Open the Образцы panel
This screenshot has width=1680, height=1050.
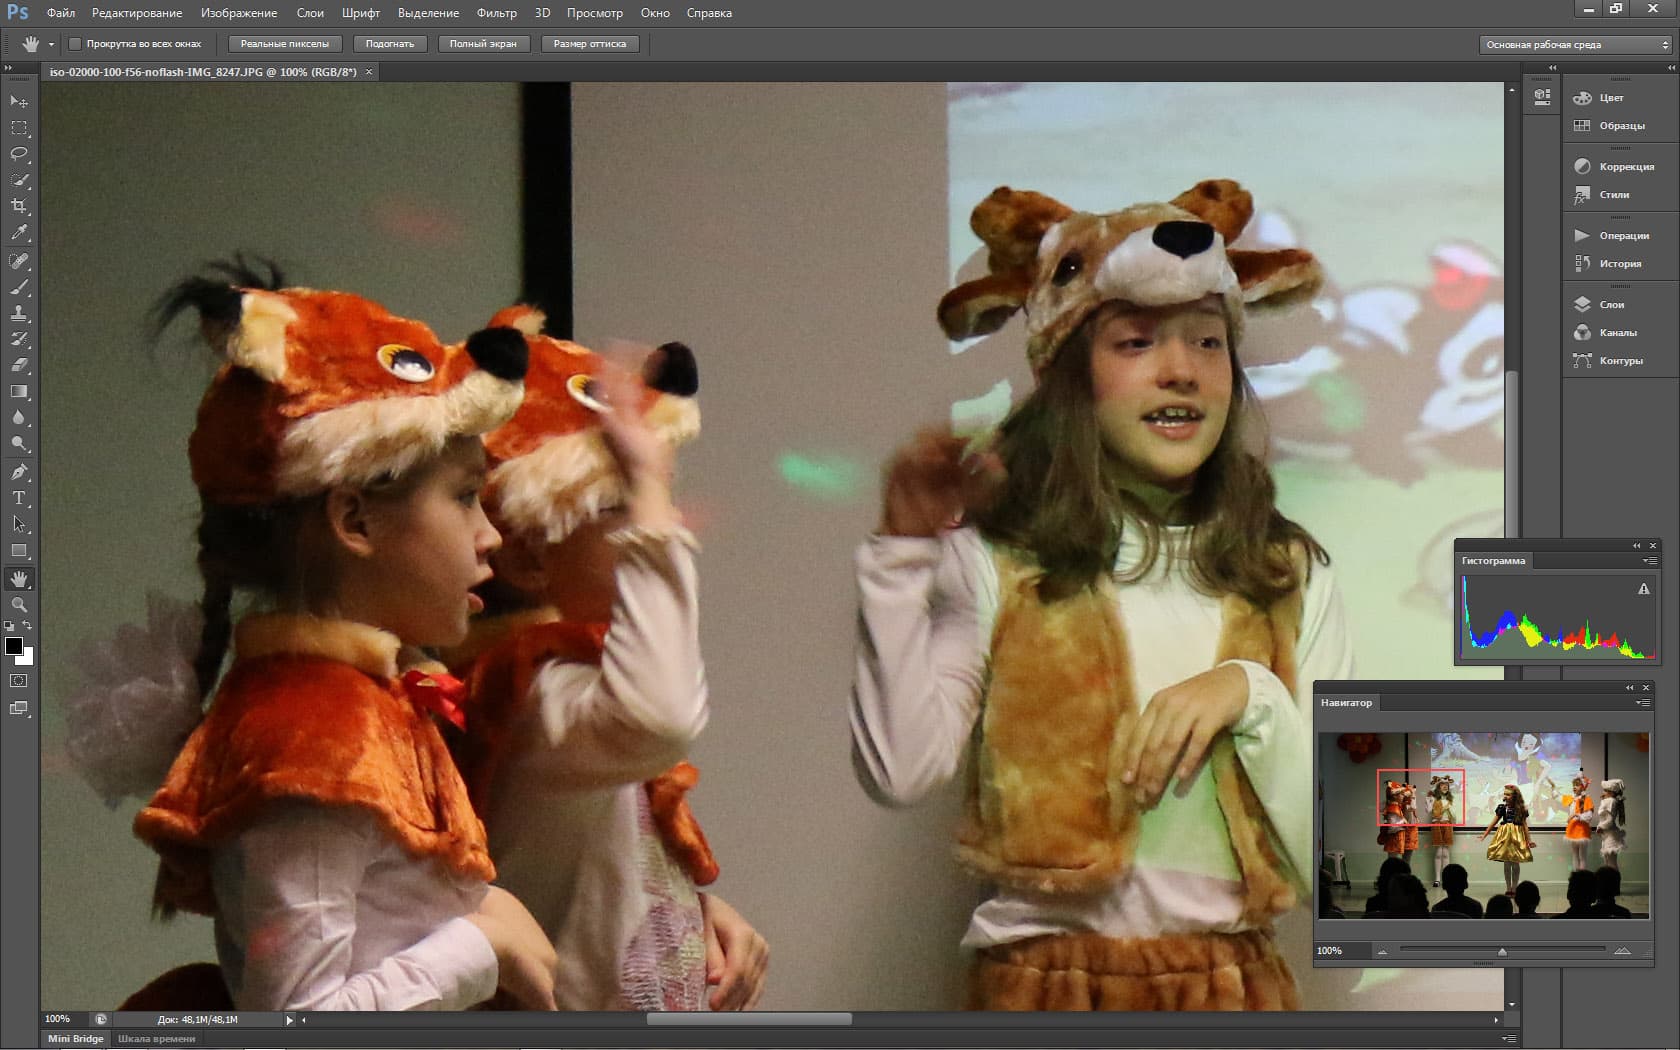click(1621, 126)
